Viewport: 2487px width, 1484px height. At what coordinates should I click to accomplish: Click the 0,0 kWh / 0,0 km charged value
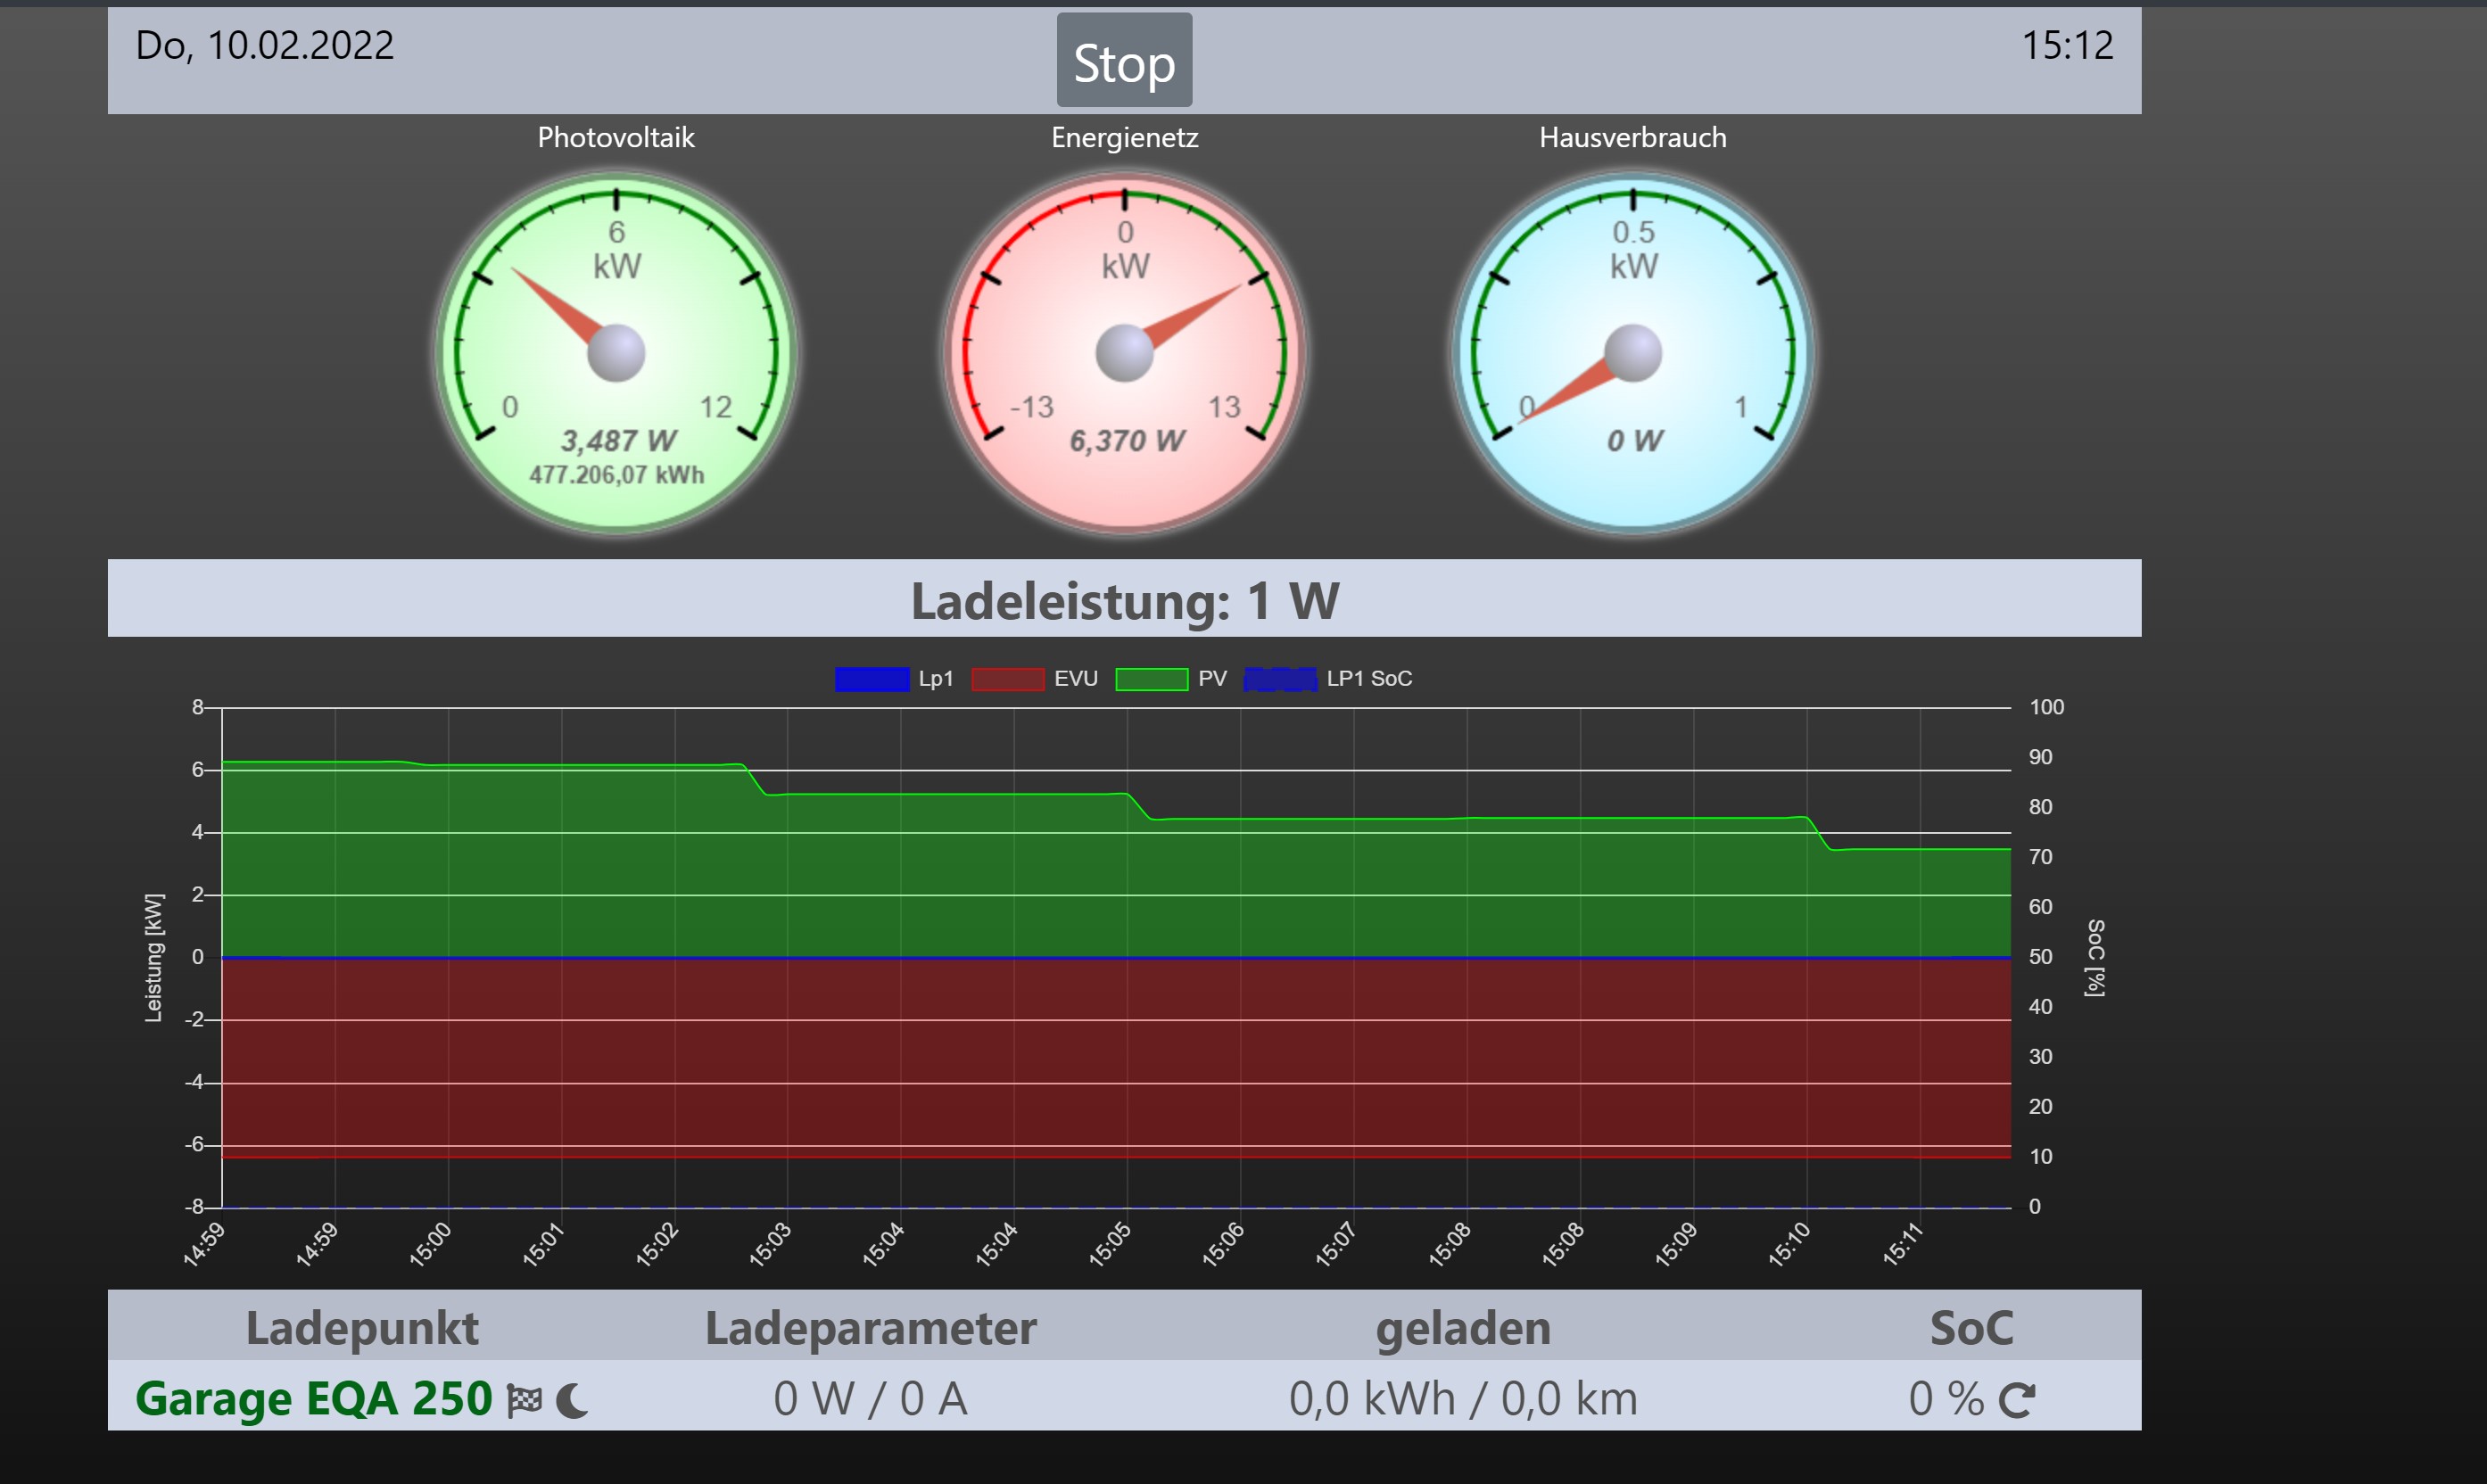[x=1463, y=1398]
